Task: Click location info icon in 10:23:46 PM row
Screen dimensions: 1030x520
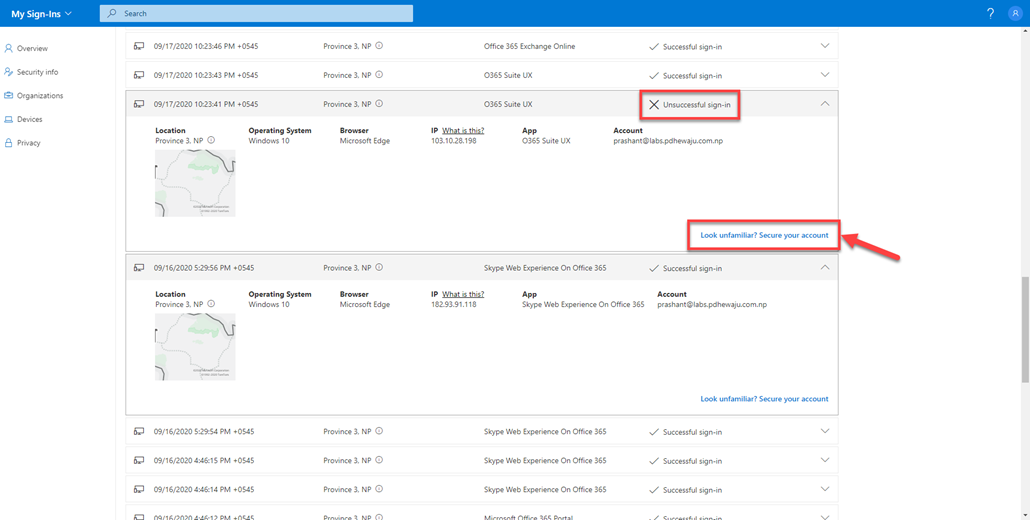Action: [379, 47]
